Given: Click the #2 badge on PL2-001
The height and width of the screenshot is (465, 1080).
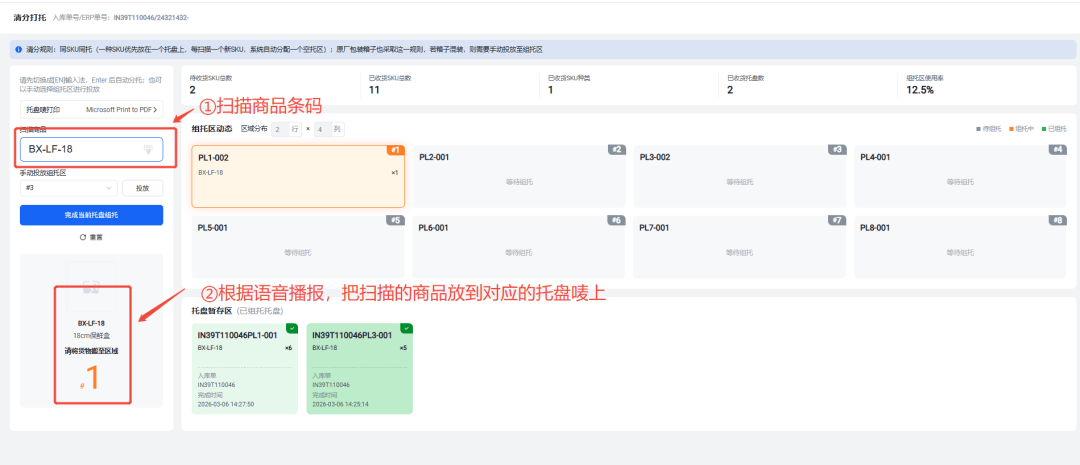Looking at the screenshot, I should tap(618, 149).
